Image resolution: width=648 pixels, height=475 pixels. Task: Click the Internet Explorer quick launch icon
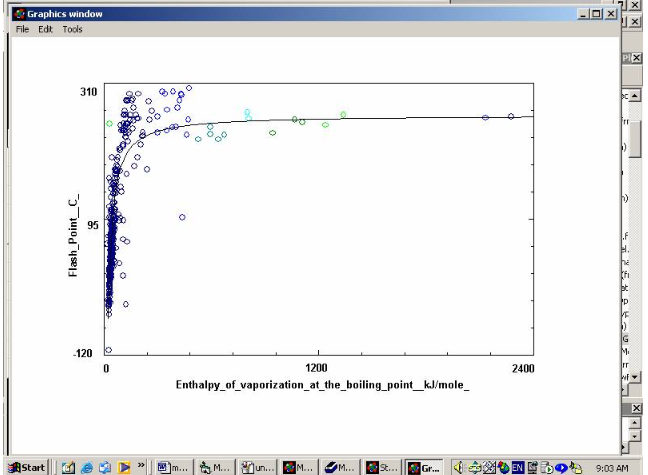pyautogui.click(x=87, y=467)
